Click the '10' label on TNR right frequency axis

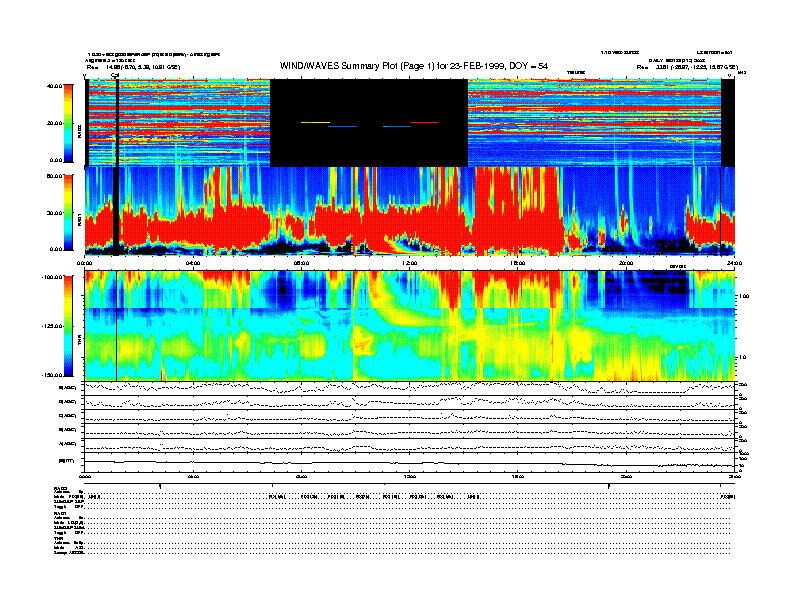pyautogui.click(x=742, y=357)
